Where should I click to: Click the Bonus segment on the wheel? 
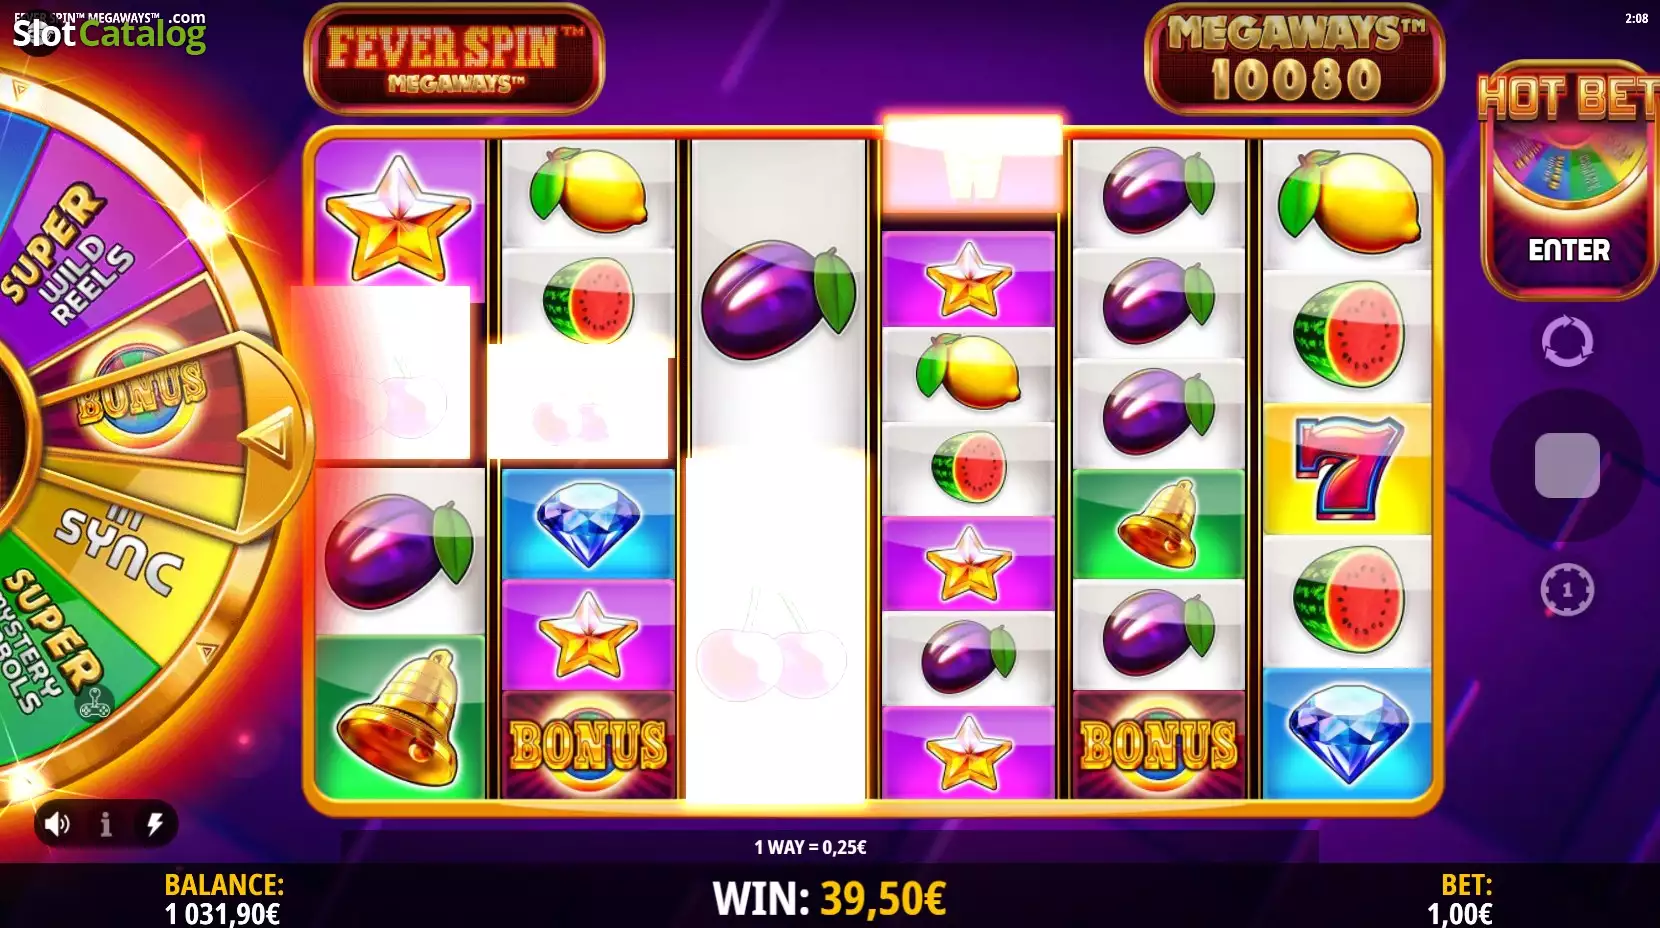coord(140,390)
